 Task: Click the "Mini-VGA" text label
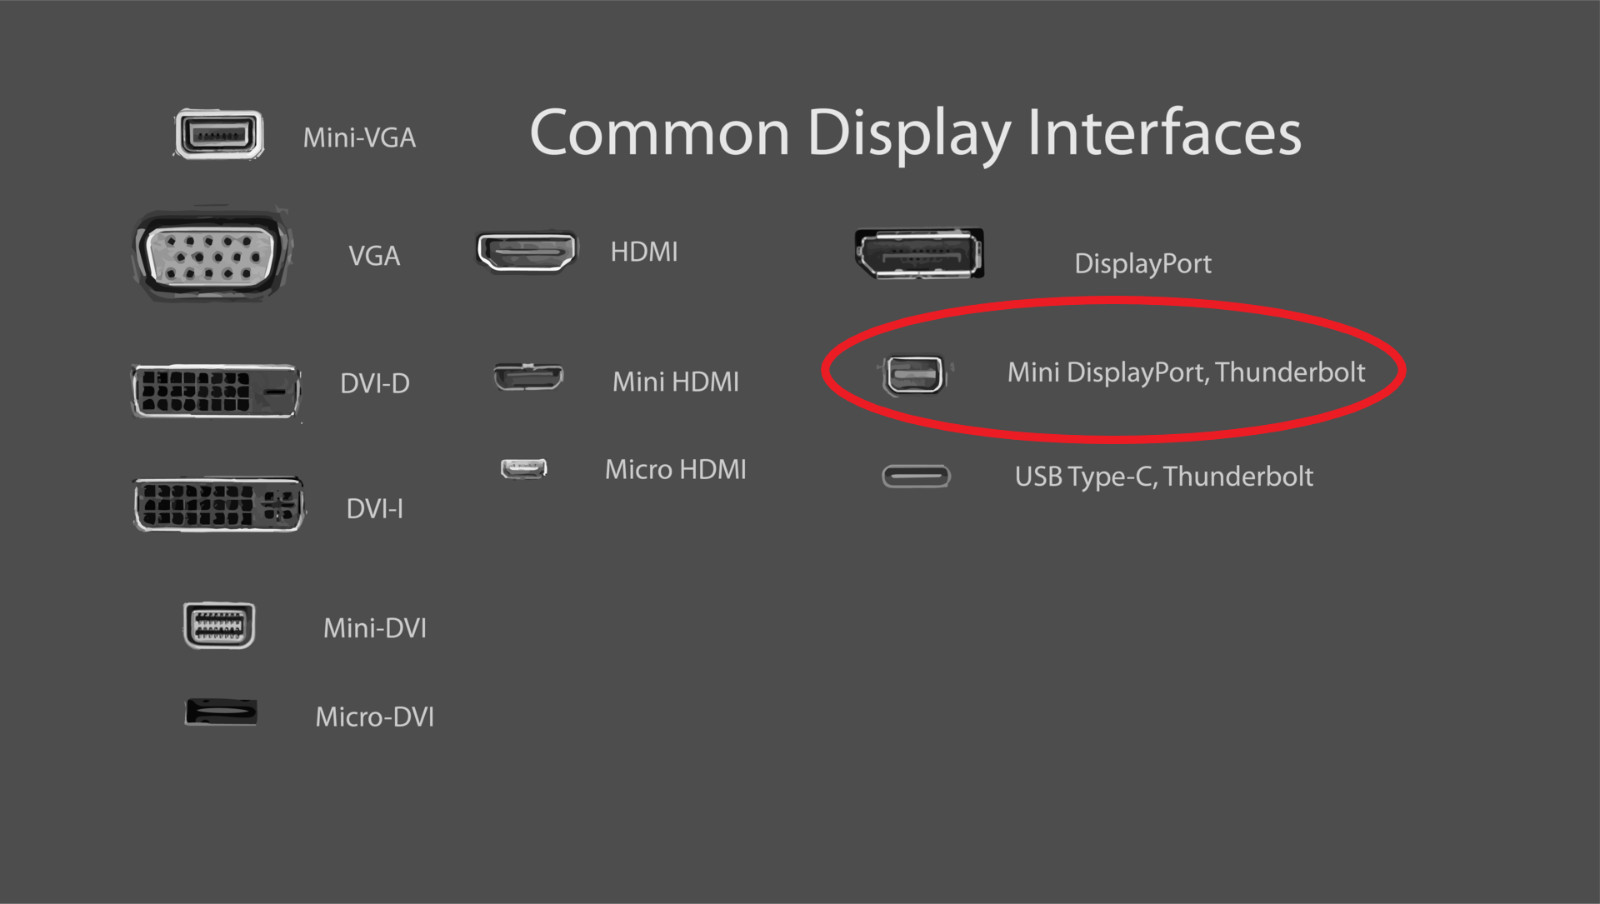pos(360,138)
